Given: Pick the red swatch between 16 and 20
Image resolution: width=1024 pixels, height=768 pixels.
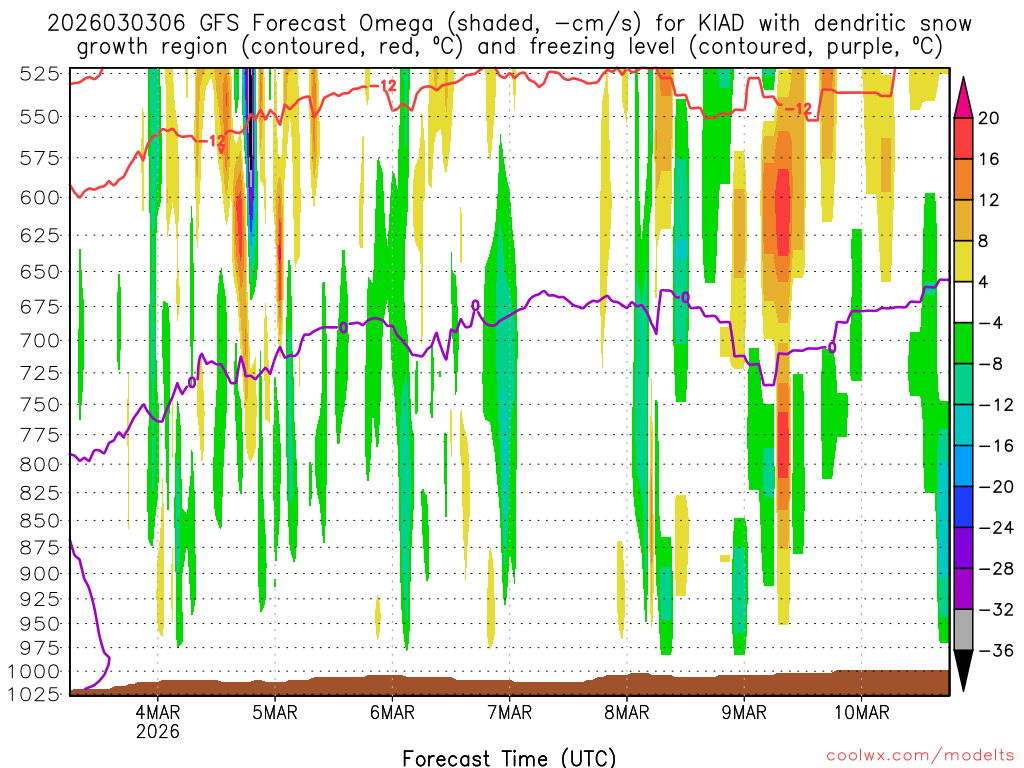Looking at the screenshot, I should pyautogui.click(x=963, y=138).
